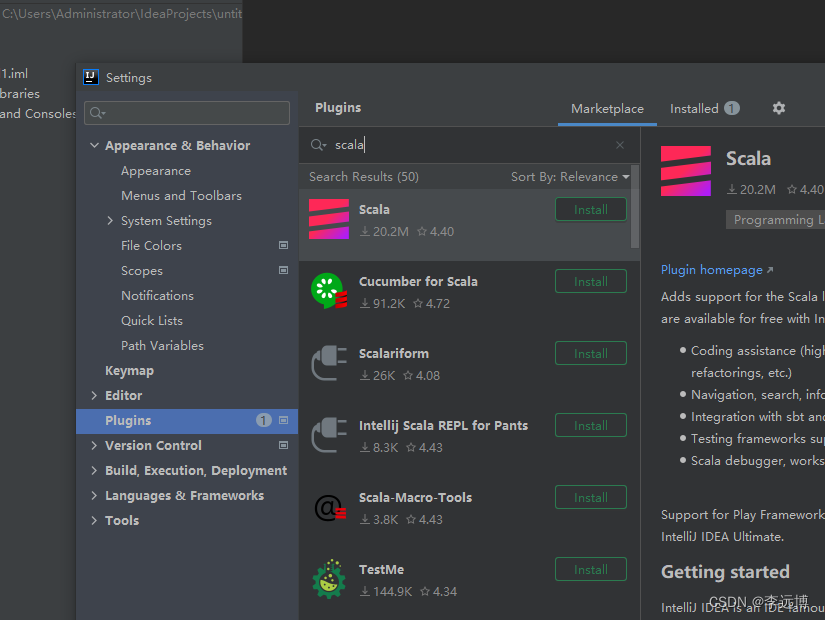Screen dimensions: 825x620
Task: Open the plugins gear settings menu
Action: (779, 108)
